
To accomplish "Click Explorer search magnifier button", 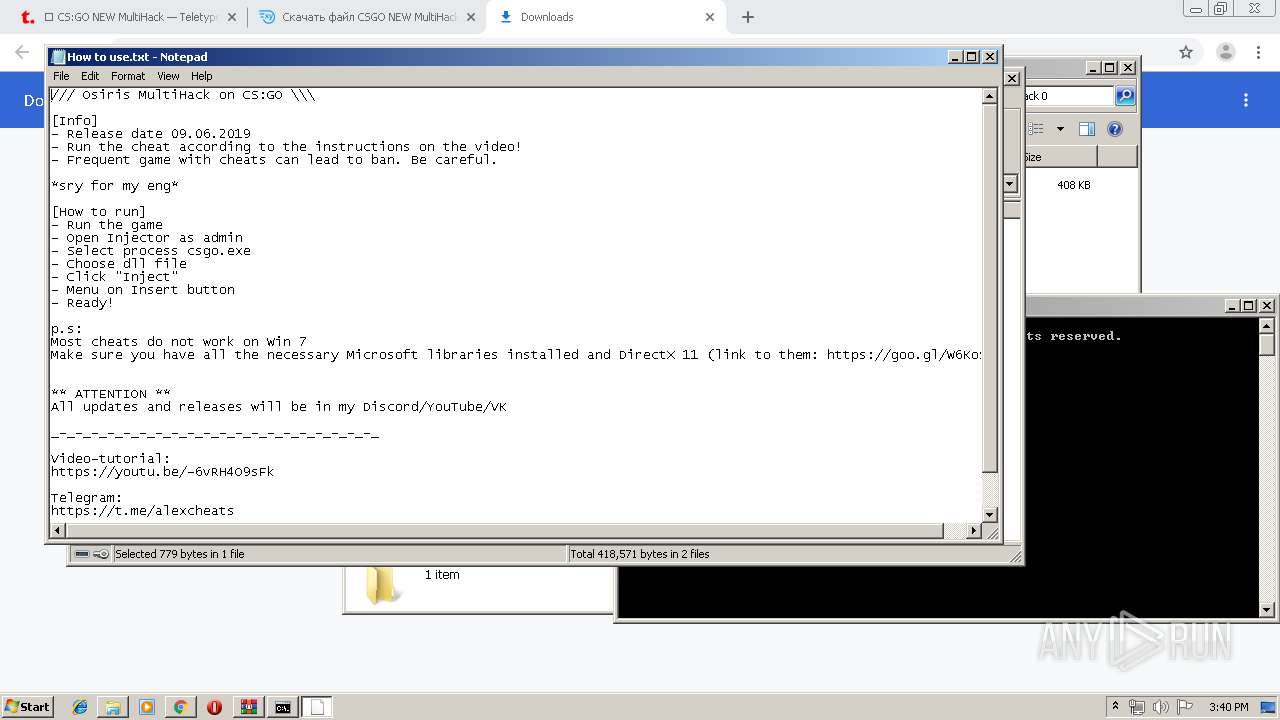I will coord(1125,96).
